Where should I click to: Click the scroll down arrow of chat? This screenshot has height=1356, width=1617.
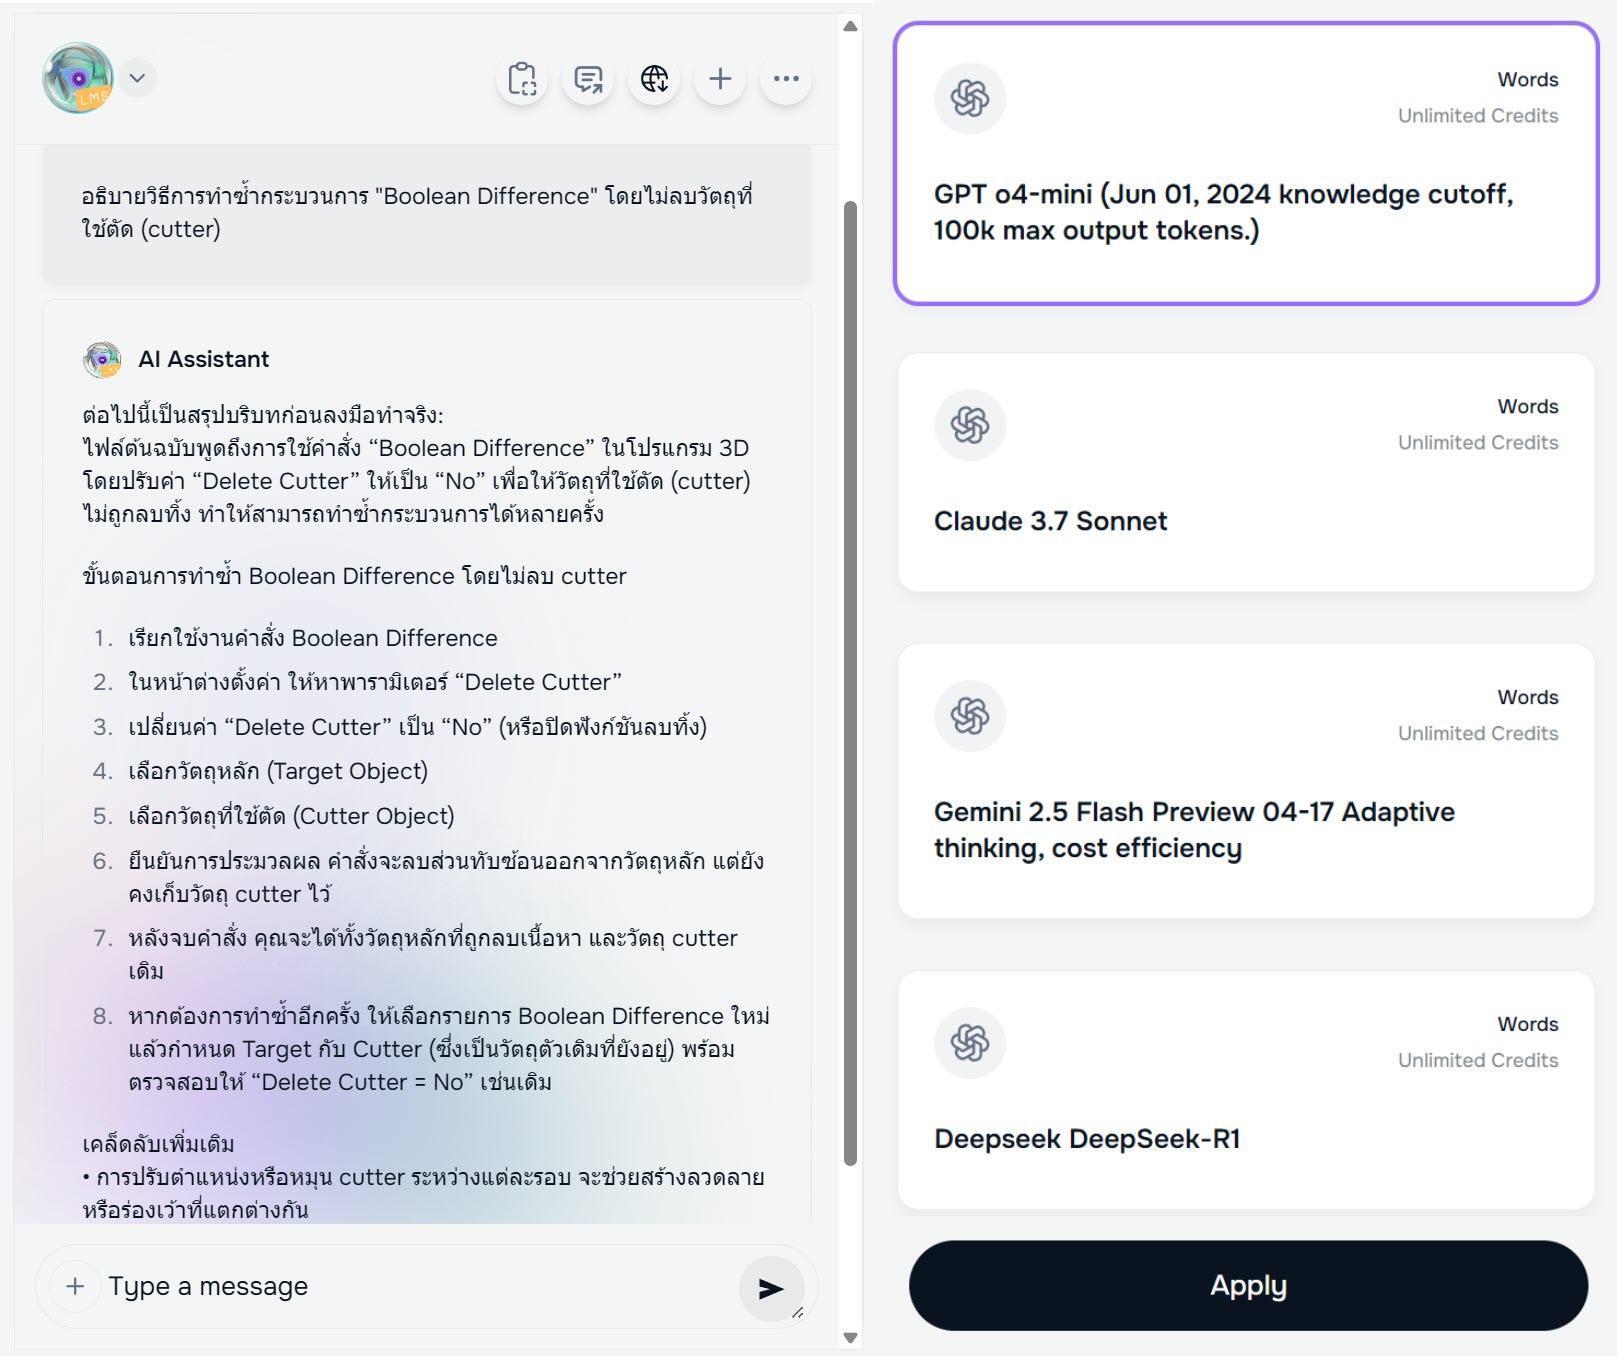click(x=851, y=1337)
